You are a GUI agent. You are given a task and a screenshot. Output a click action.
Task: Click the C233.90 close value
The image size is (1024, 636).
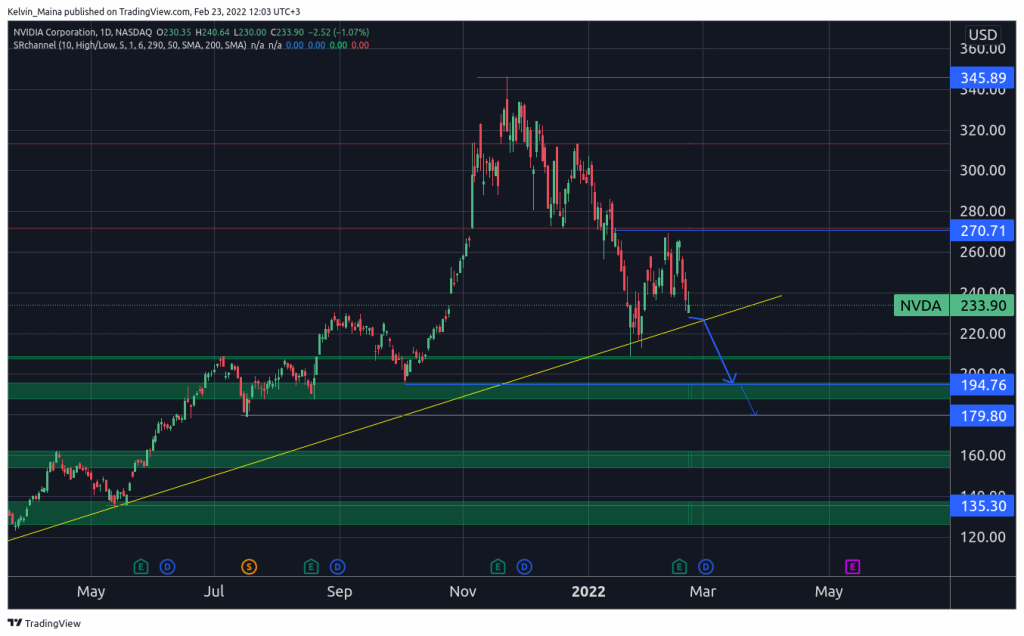click(287, 32)
